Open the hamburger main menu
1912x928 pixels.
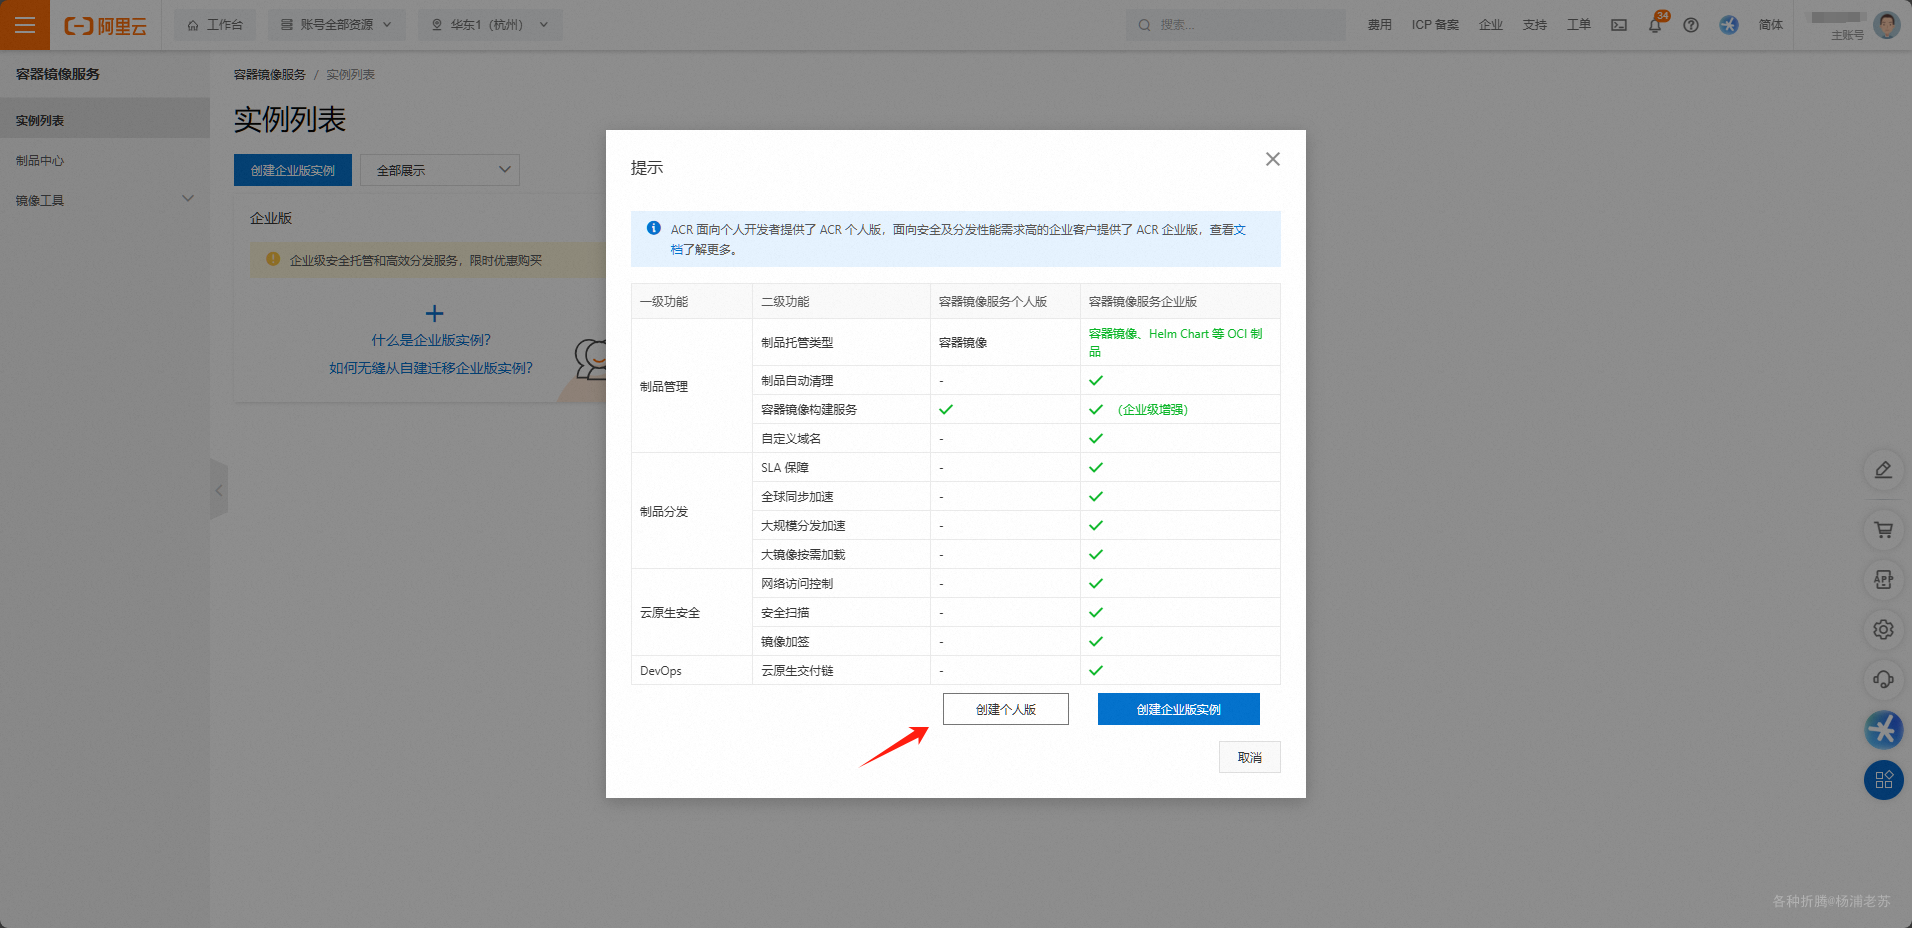pyautogui.click(x=25, y=25)
